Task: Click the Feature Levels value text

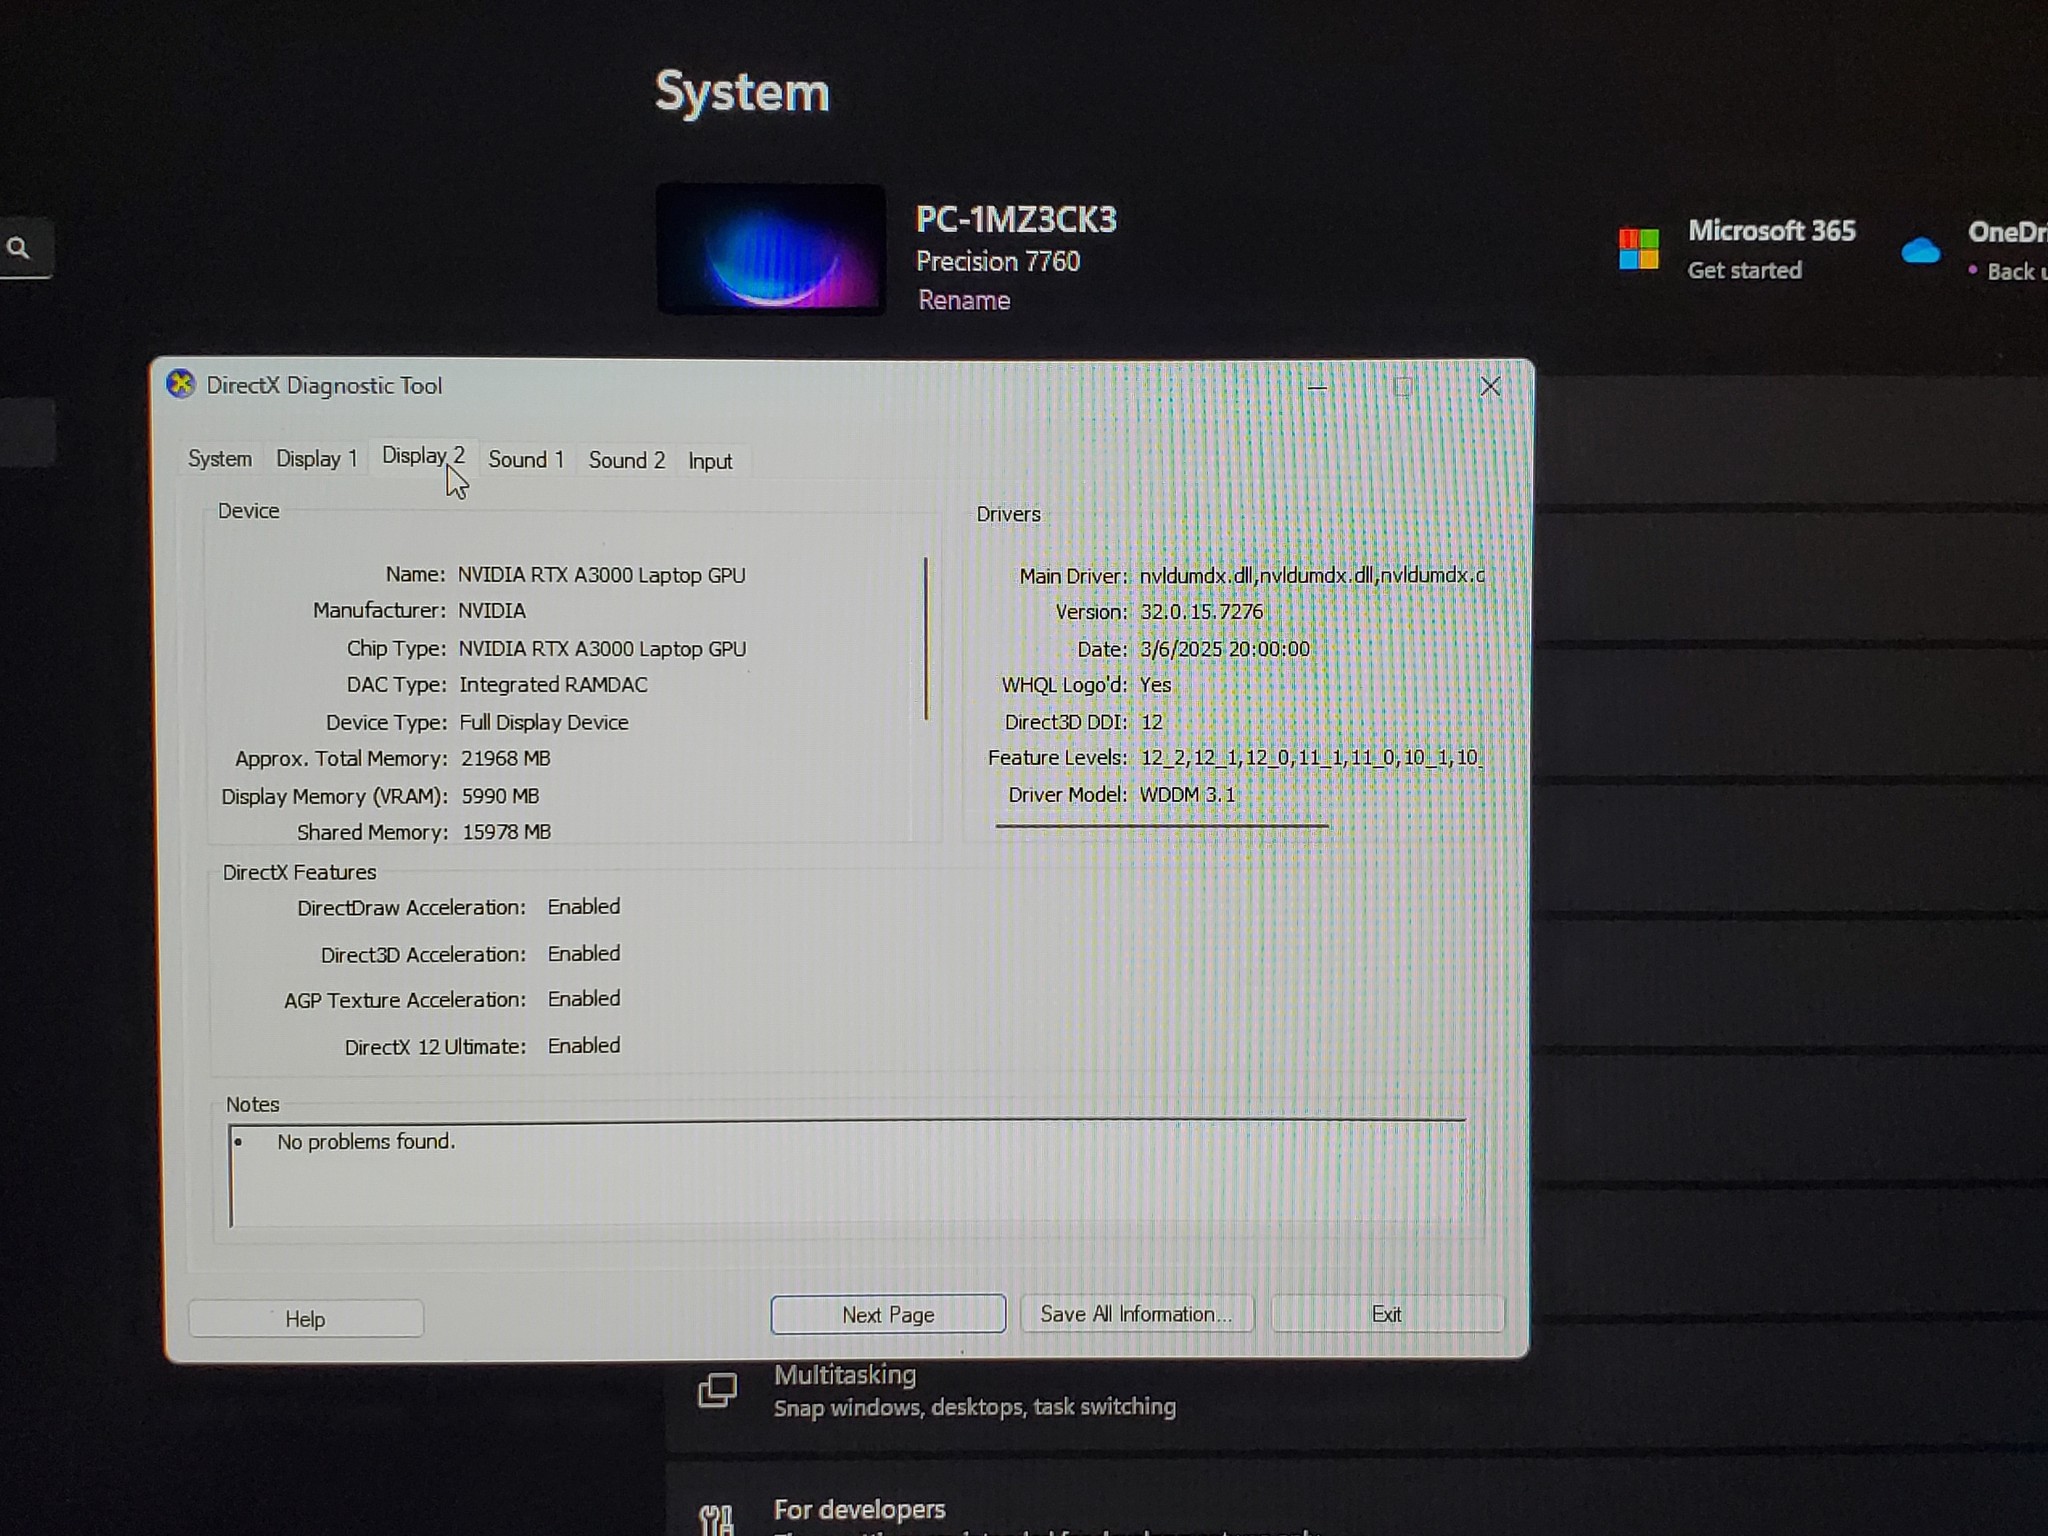Action: click(x=1312, y=757)
